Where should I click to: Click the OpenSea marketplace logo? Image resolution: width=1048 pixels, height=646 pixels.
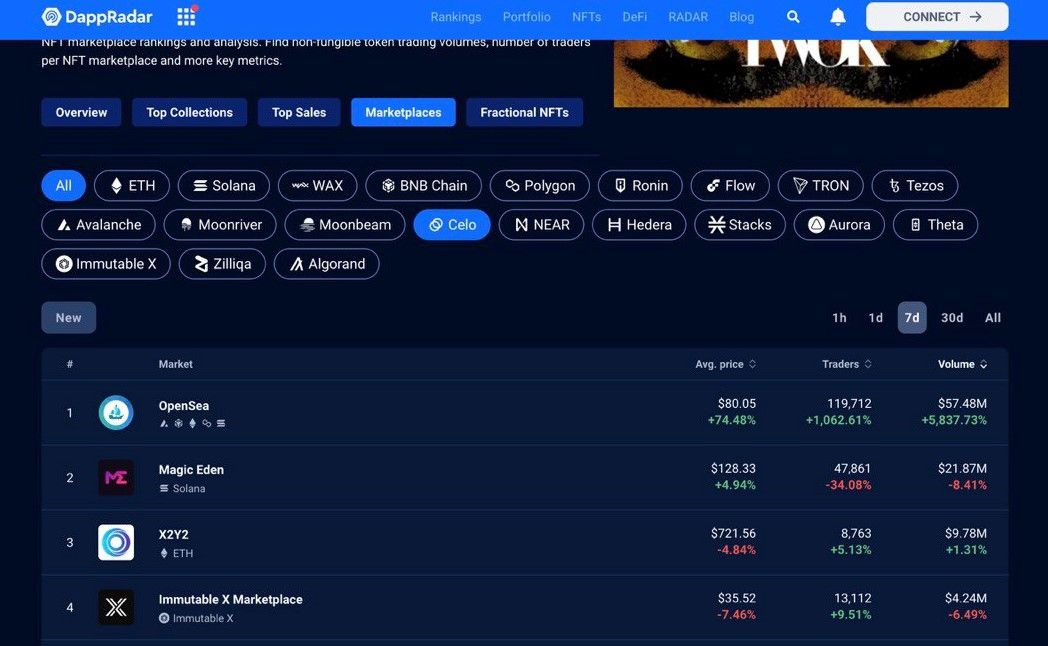pos(116,413)
